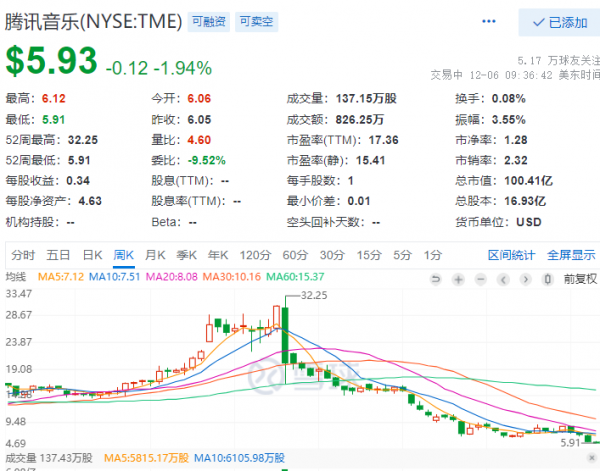Select the 季K chart tab
Viewport: 600px width, 471px height.
186,255
